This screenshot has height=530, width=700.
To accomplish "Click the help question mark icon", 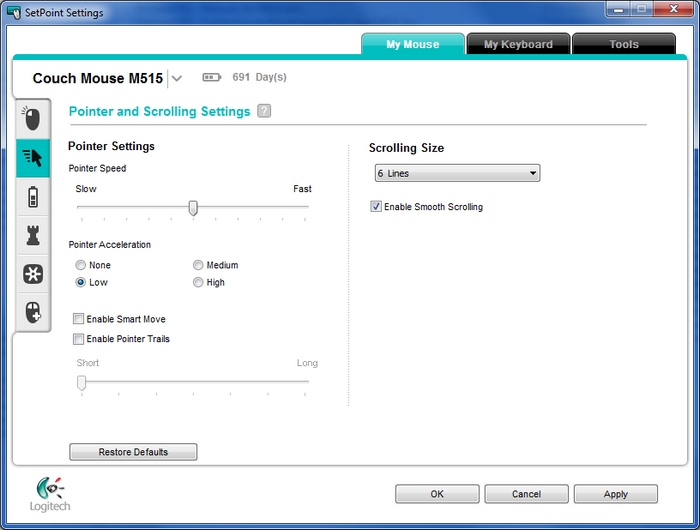I will (x=264, y=111).
